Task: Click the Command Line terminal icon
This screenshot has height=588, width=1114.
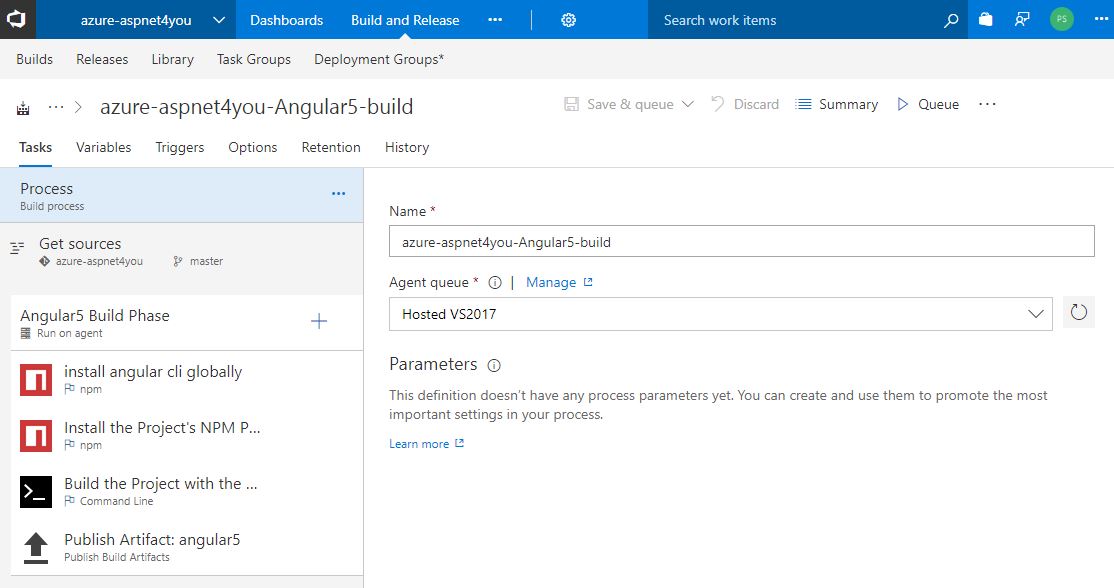Action: 36,491
